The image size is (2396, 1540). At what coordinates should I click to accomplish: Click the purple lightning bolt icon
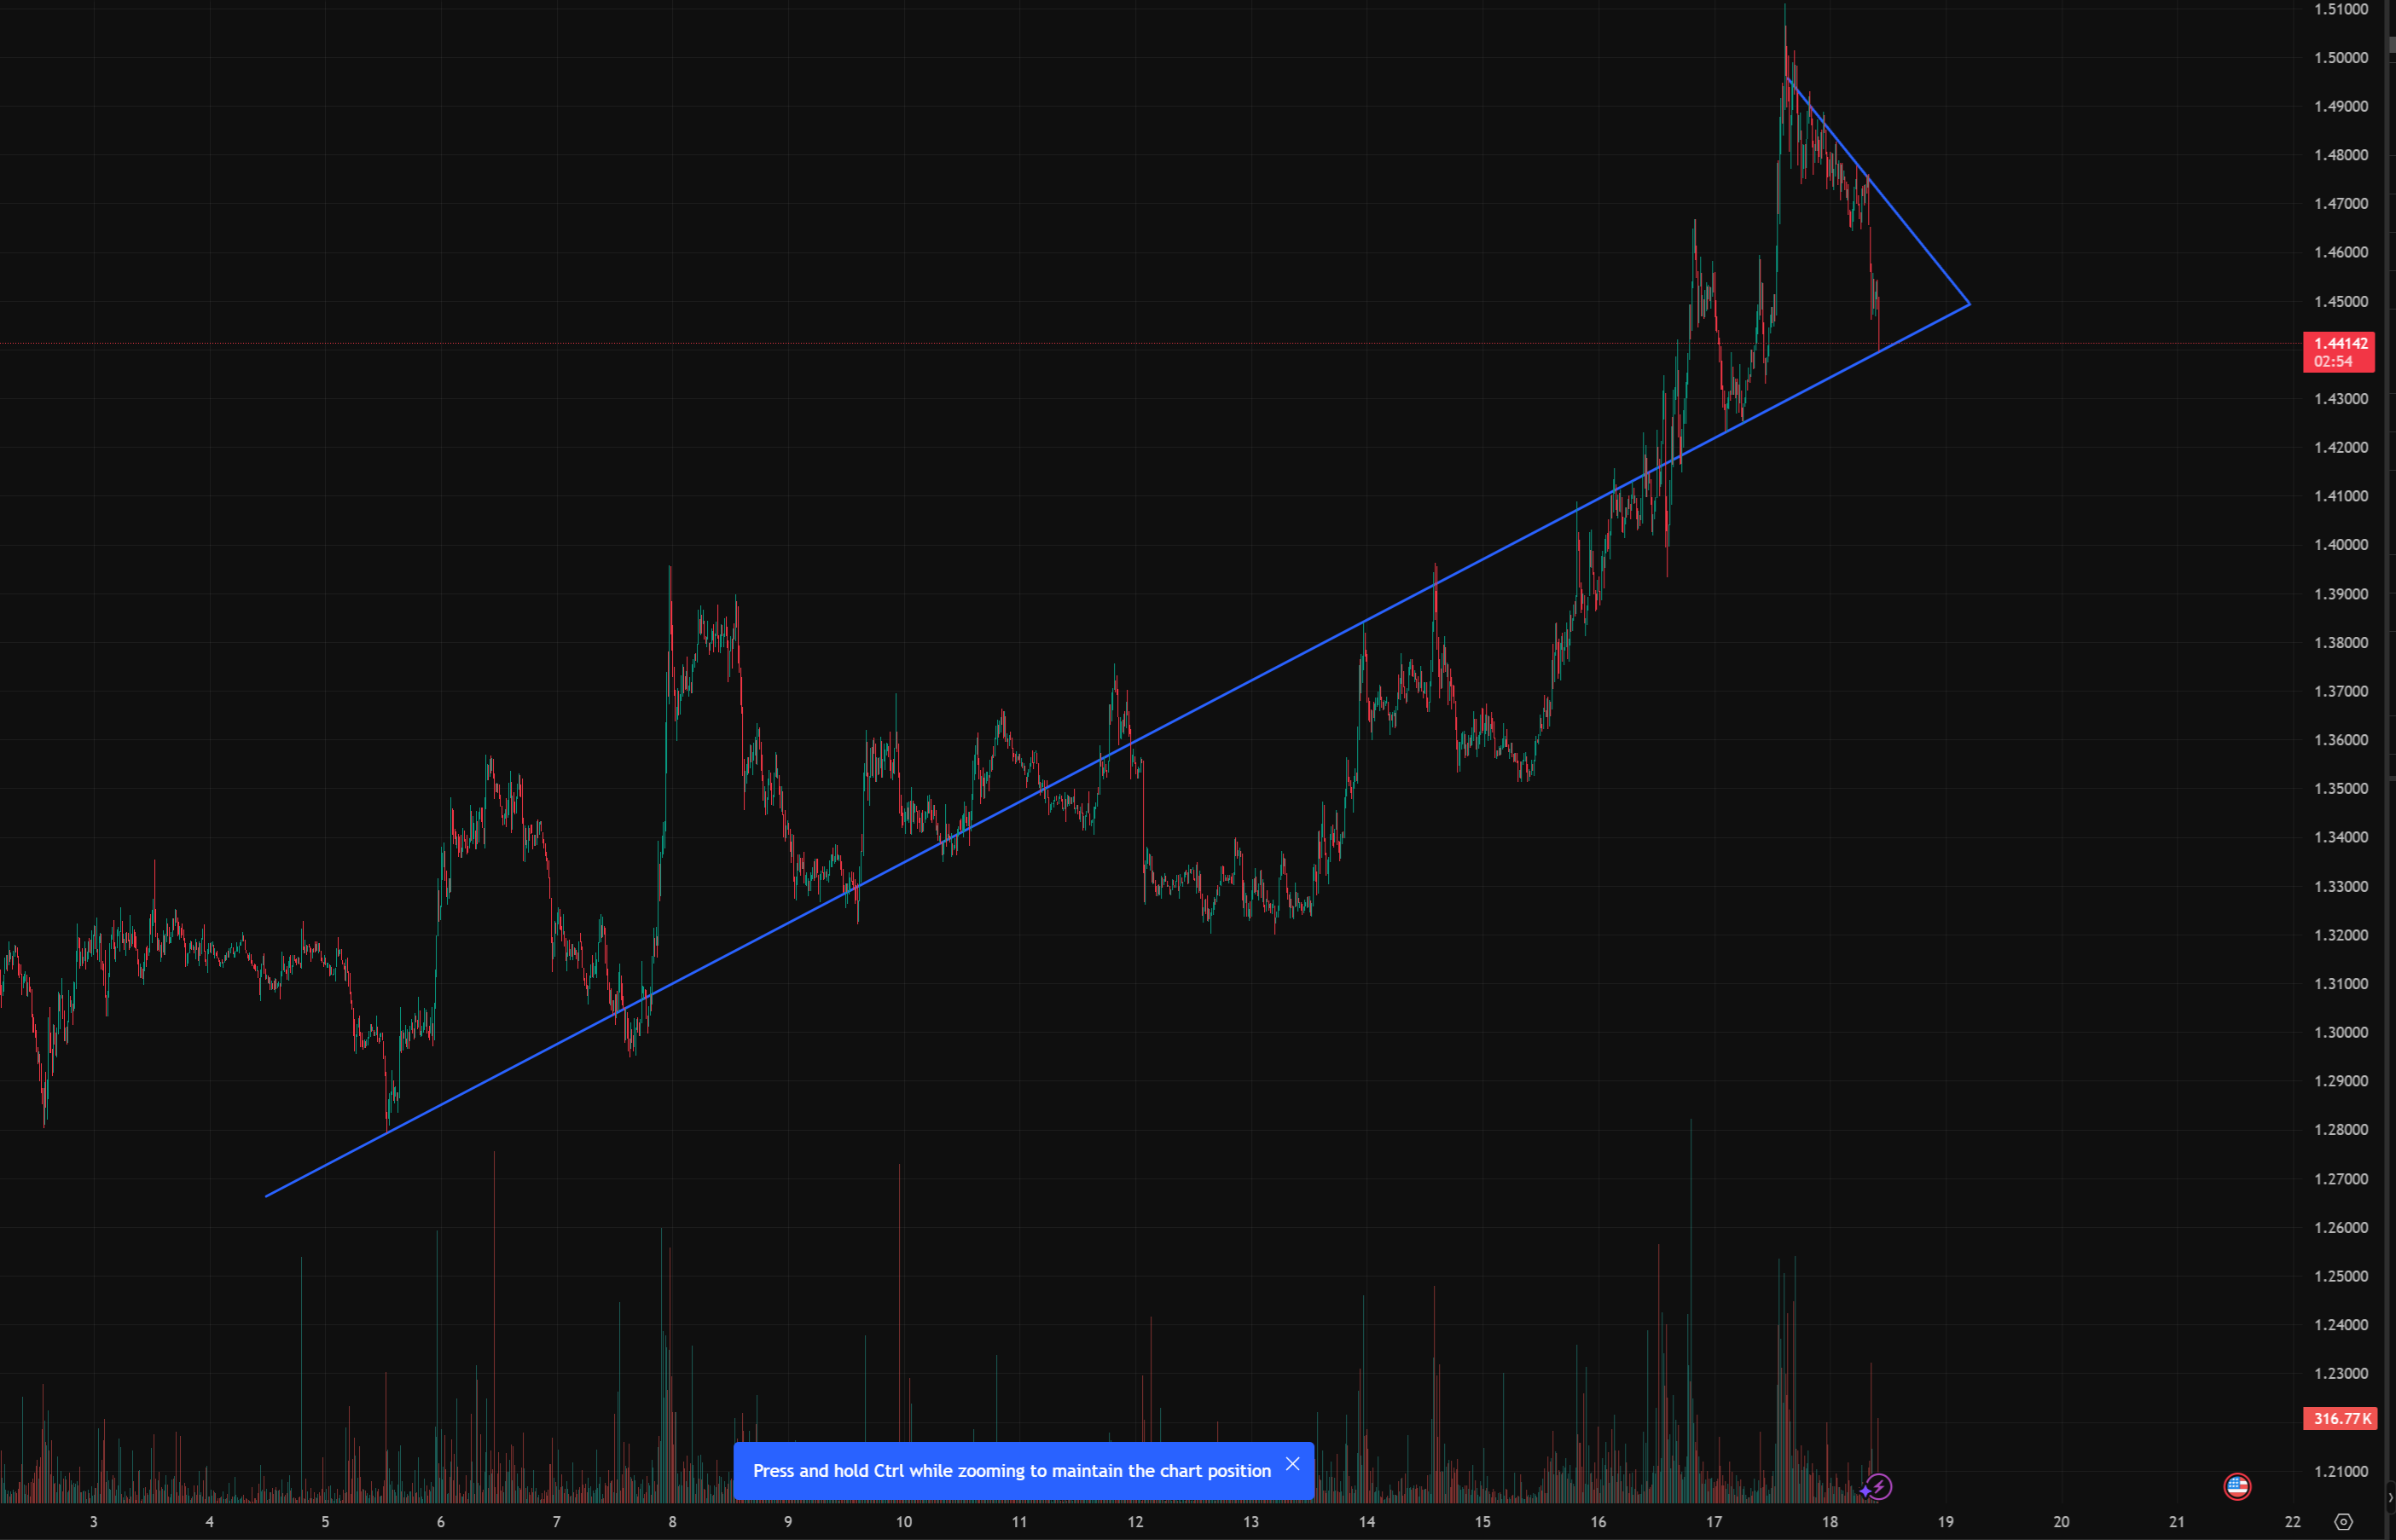point(1879,1487)
